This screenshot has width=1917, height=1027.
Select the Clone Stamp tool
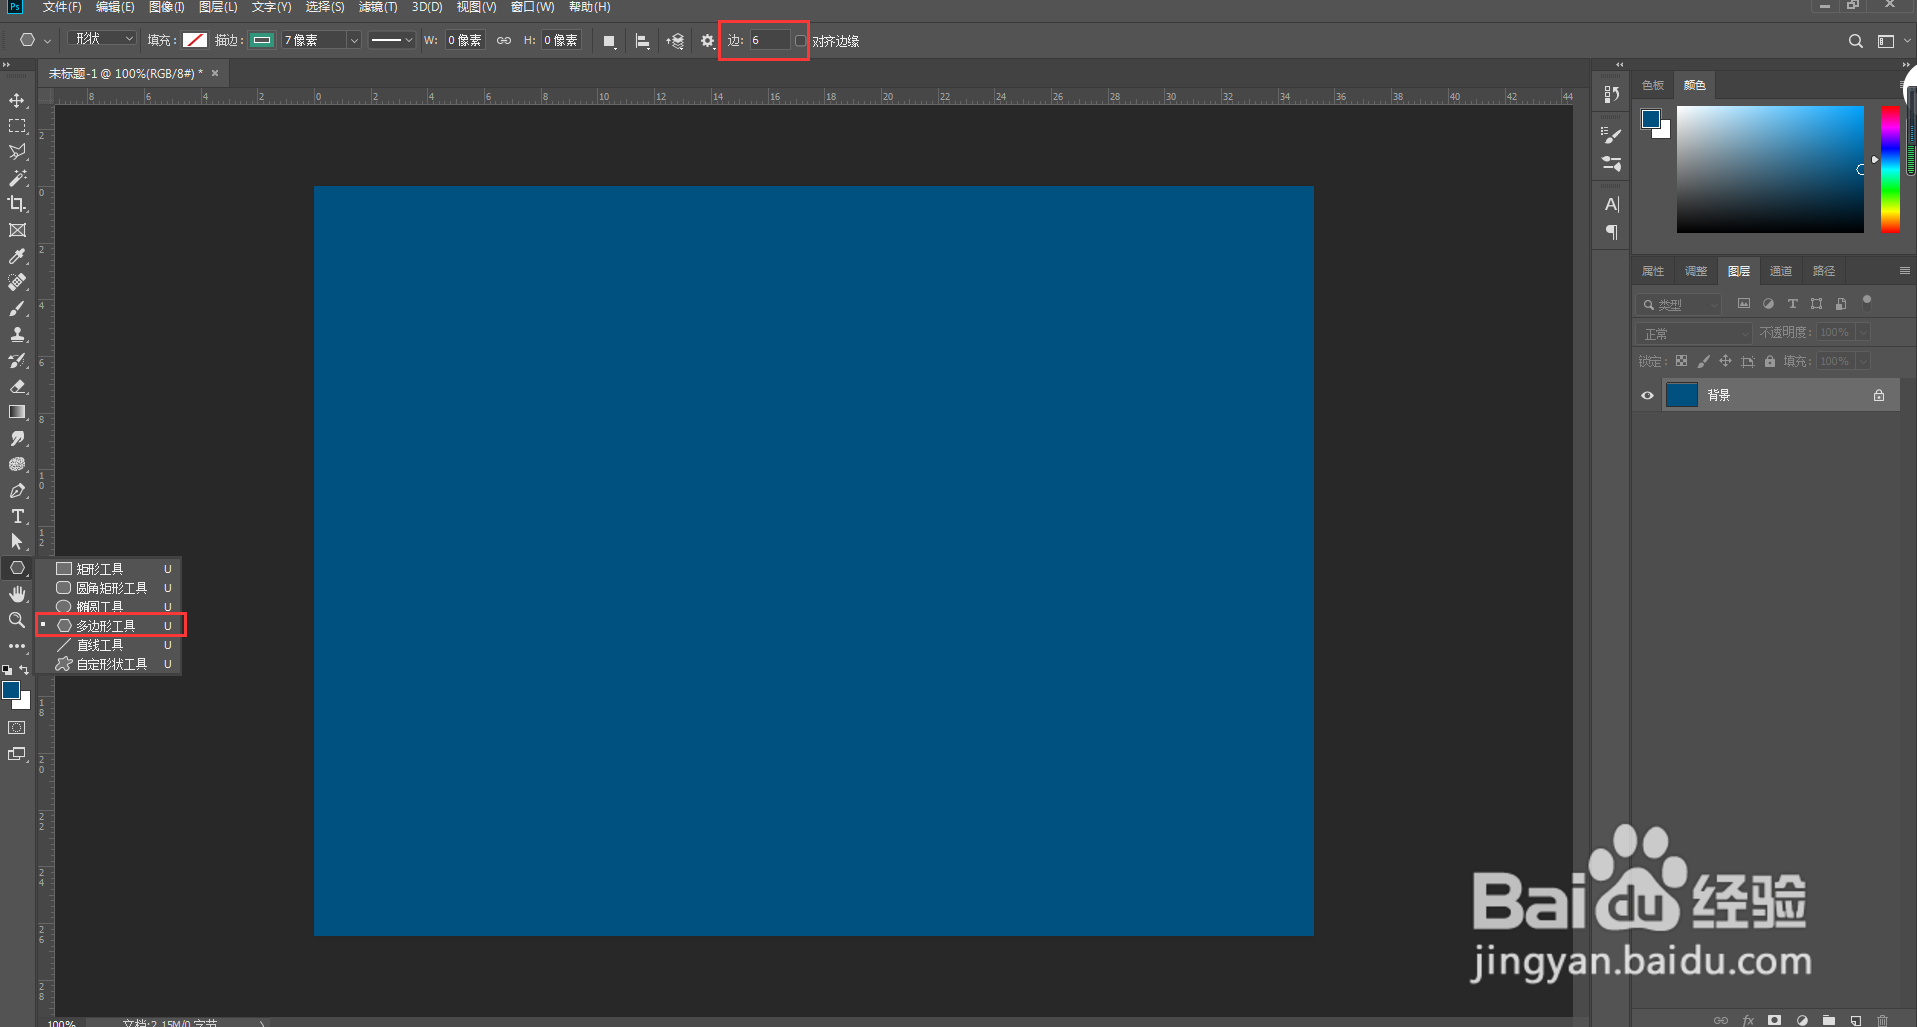[17, 334]
